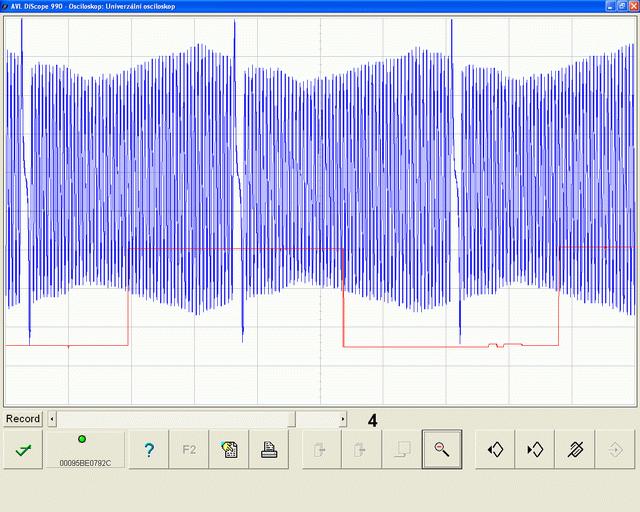
Task: Click the Record label
Action: pos(23,419)
